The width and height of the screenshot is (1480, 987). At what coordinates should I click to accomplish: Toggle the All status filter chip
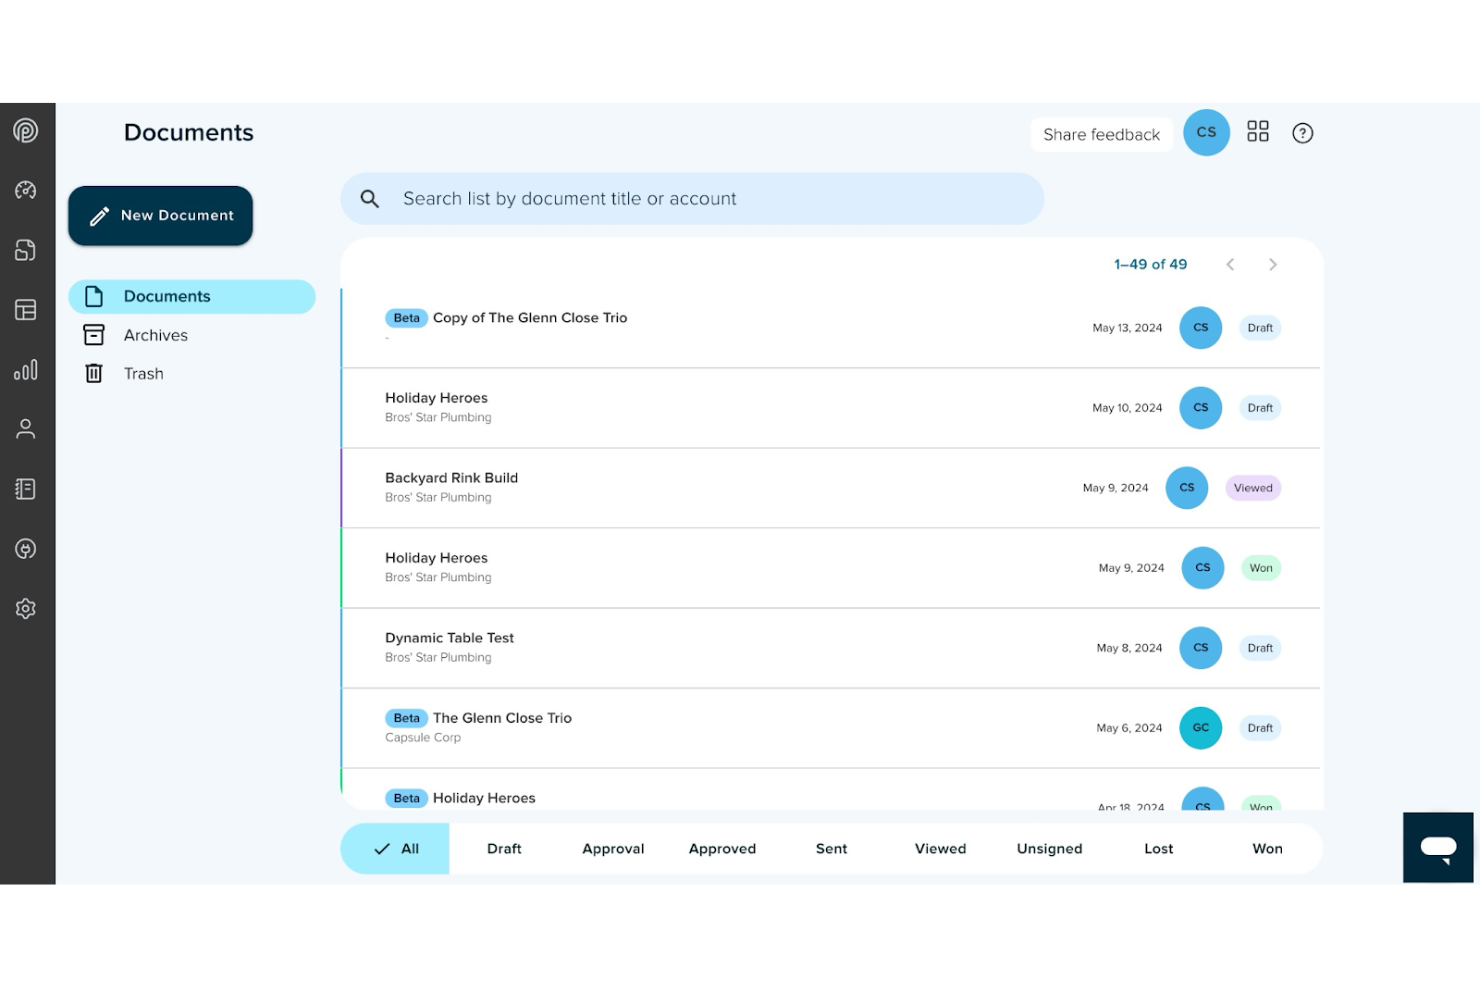[394, 848]
